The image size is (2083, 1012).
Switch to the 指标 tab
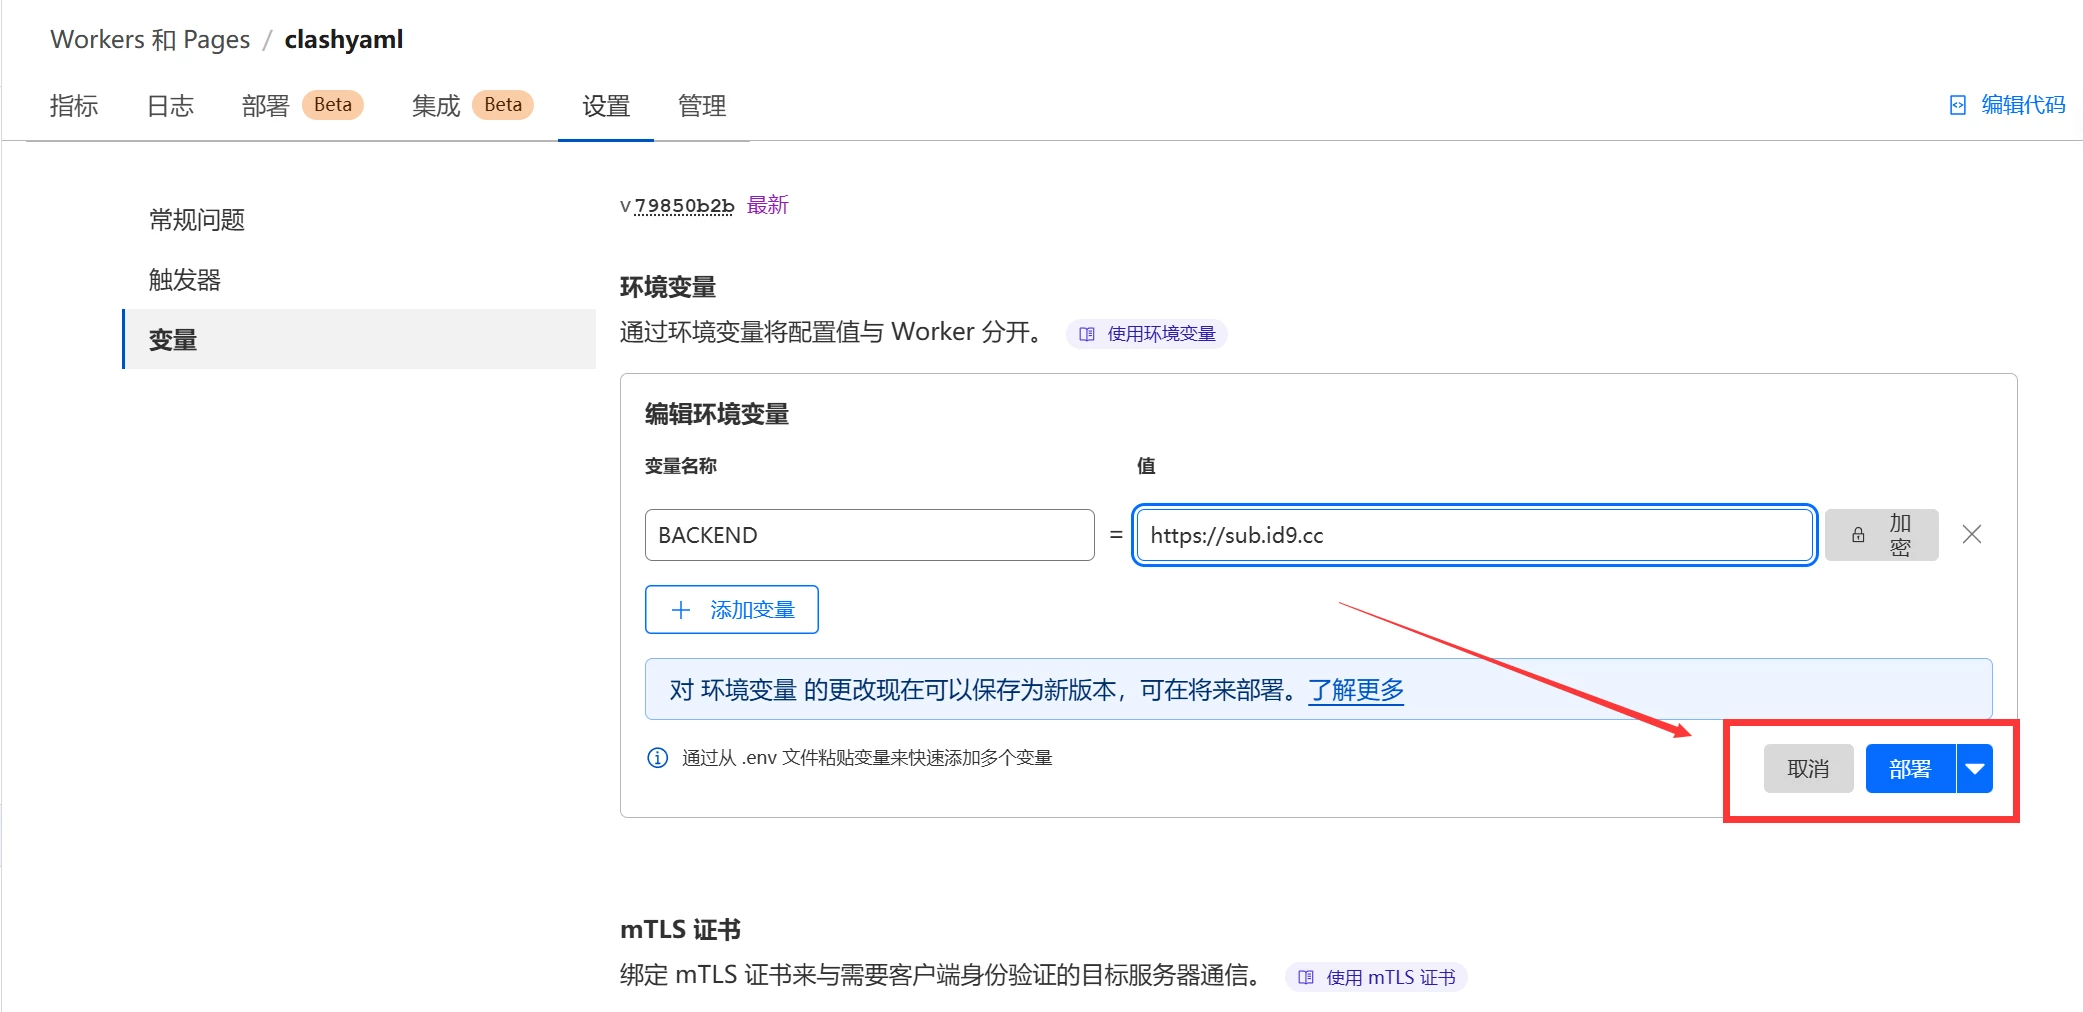pyautogui.click(x=74, y=106)
